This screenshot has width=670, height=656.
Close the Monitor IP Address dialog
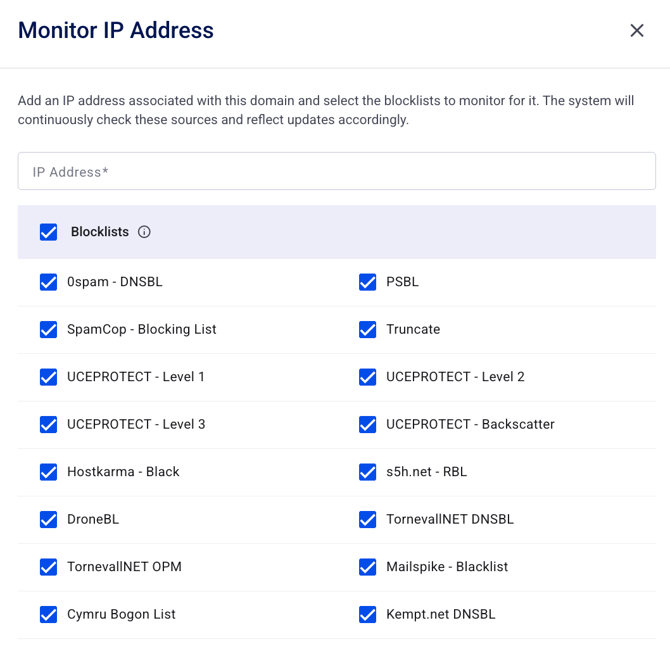pyautogui.click(x=637, y=31)
